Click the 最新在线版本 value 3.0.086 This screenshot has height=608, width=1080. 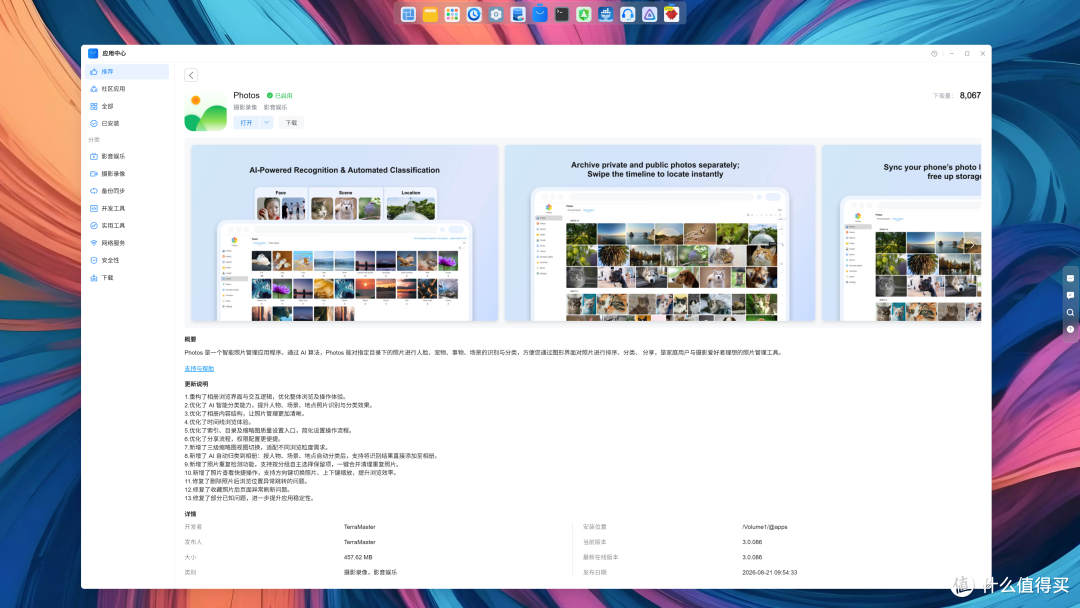[752, 557]
